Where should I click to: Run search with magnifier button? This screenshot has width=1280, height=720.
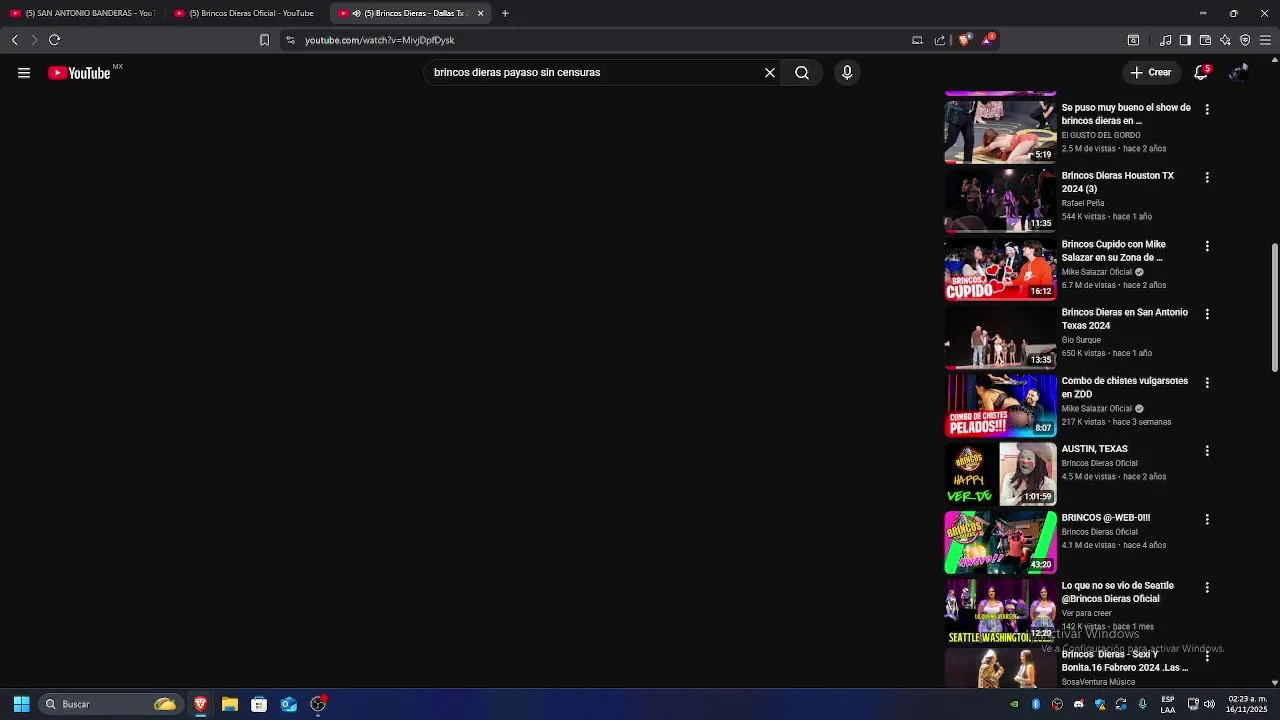802,72
